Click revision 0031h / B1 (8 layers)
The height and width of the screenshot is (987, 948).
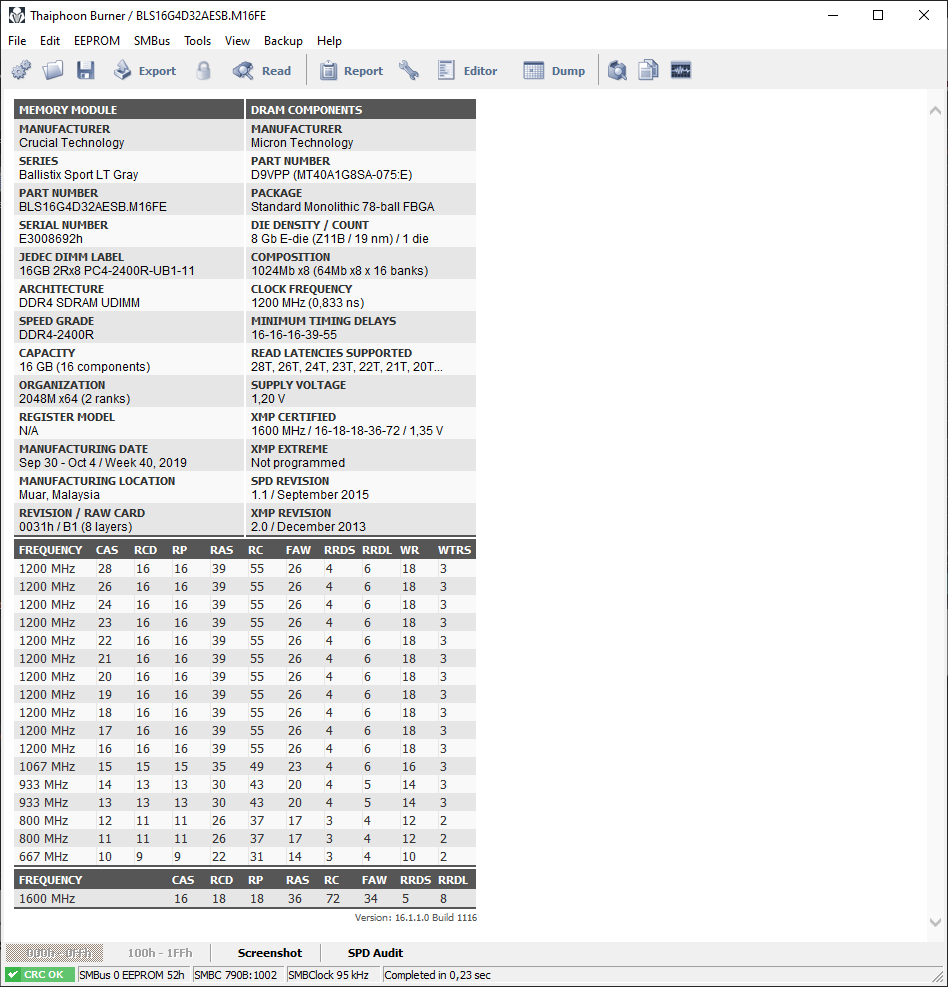tap(76, 527)
